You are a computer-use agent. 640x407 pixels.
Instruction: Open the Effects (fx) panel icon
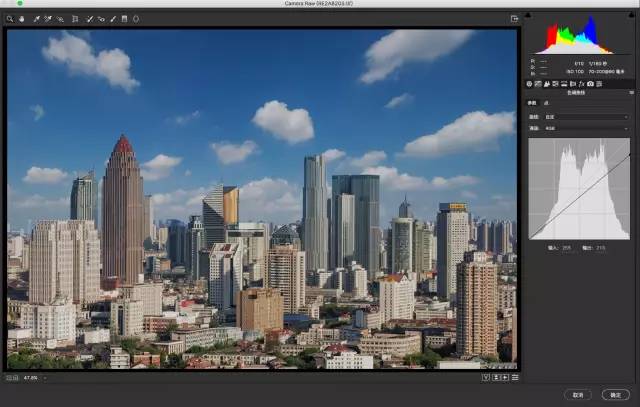coord(581,84)
